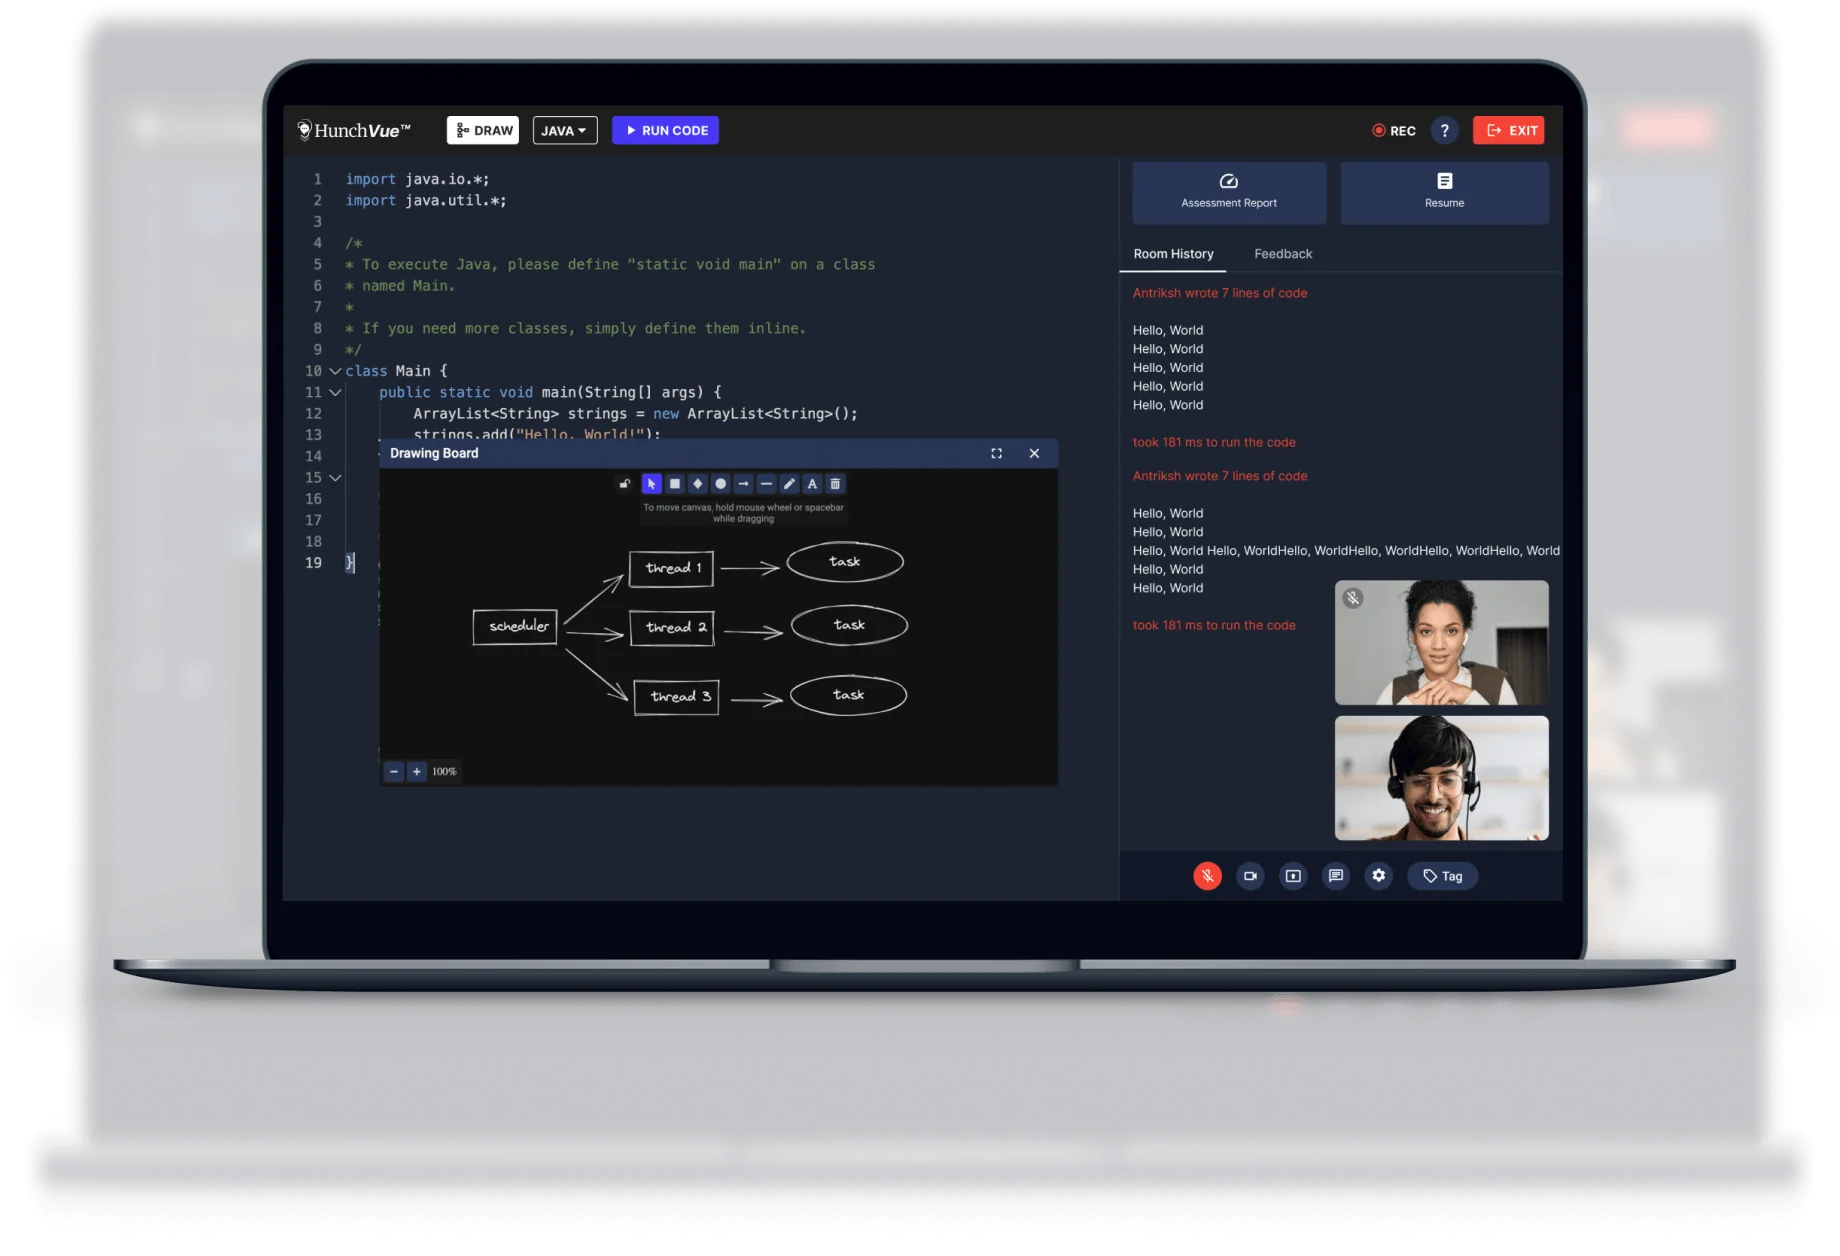Image resolution: width=1840 pixels, height=1256 pixels.
Task: Select the Arrow connector tool
Action: click(743, 484)
